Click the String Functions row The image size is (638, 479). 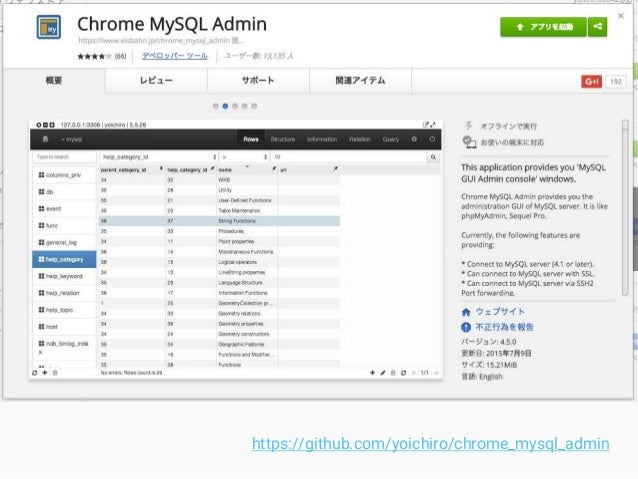tap(219, 221)
